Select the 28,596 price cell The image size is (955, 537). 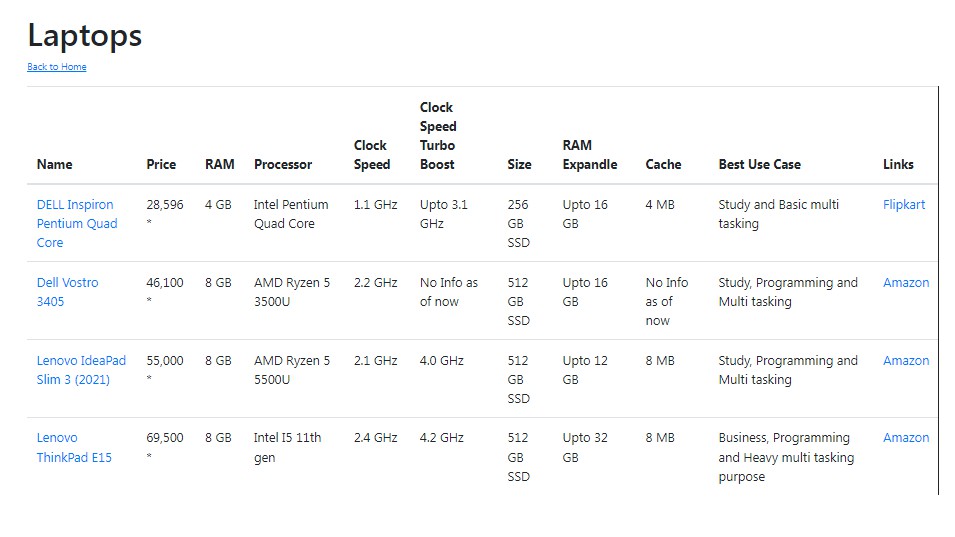(x=165, y=204)
